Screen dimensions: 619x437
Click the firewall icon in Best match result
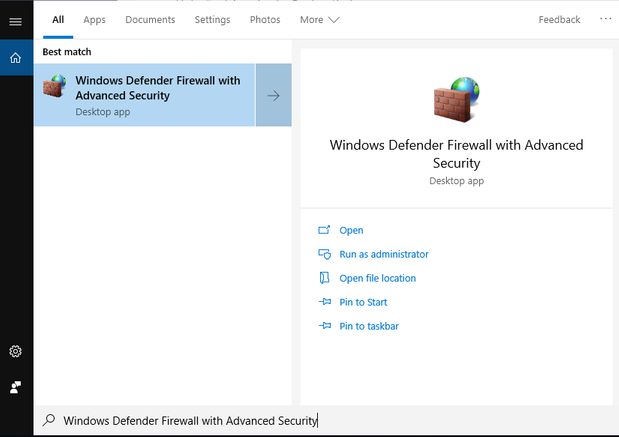(55, 86)
